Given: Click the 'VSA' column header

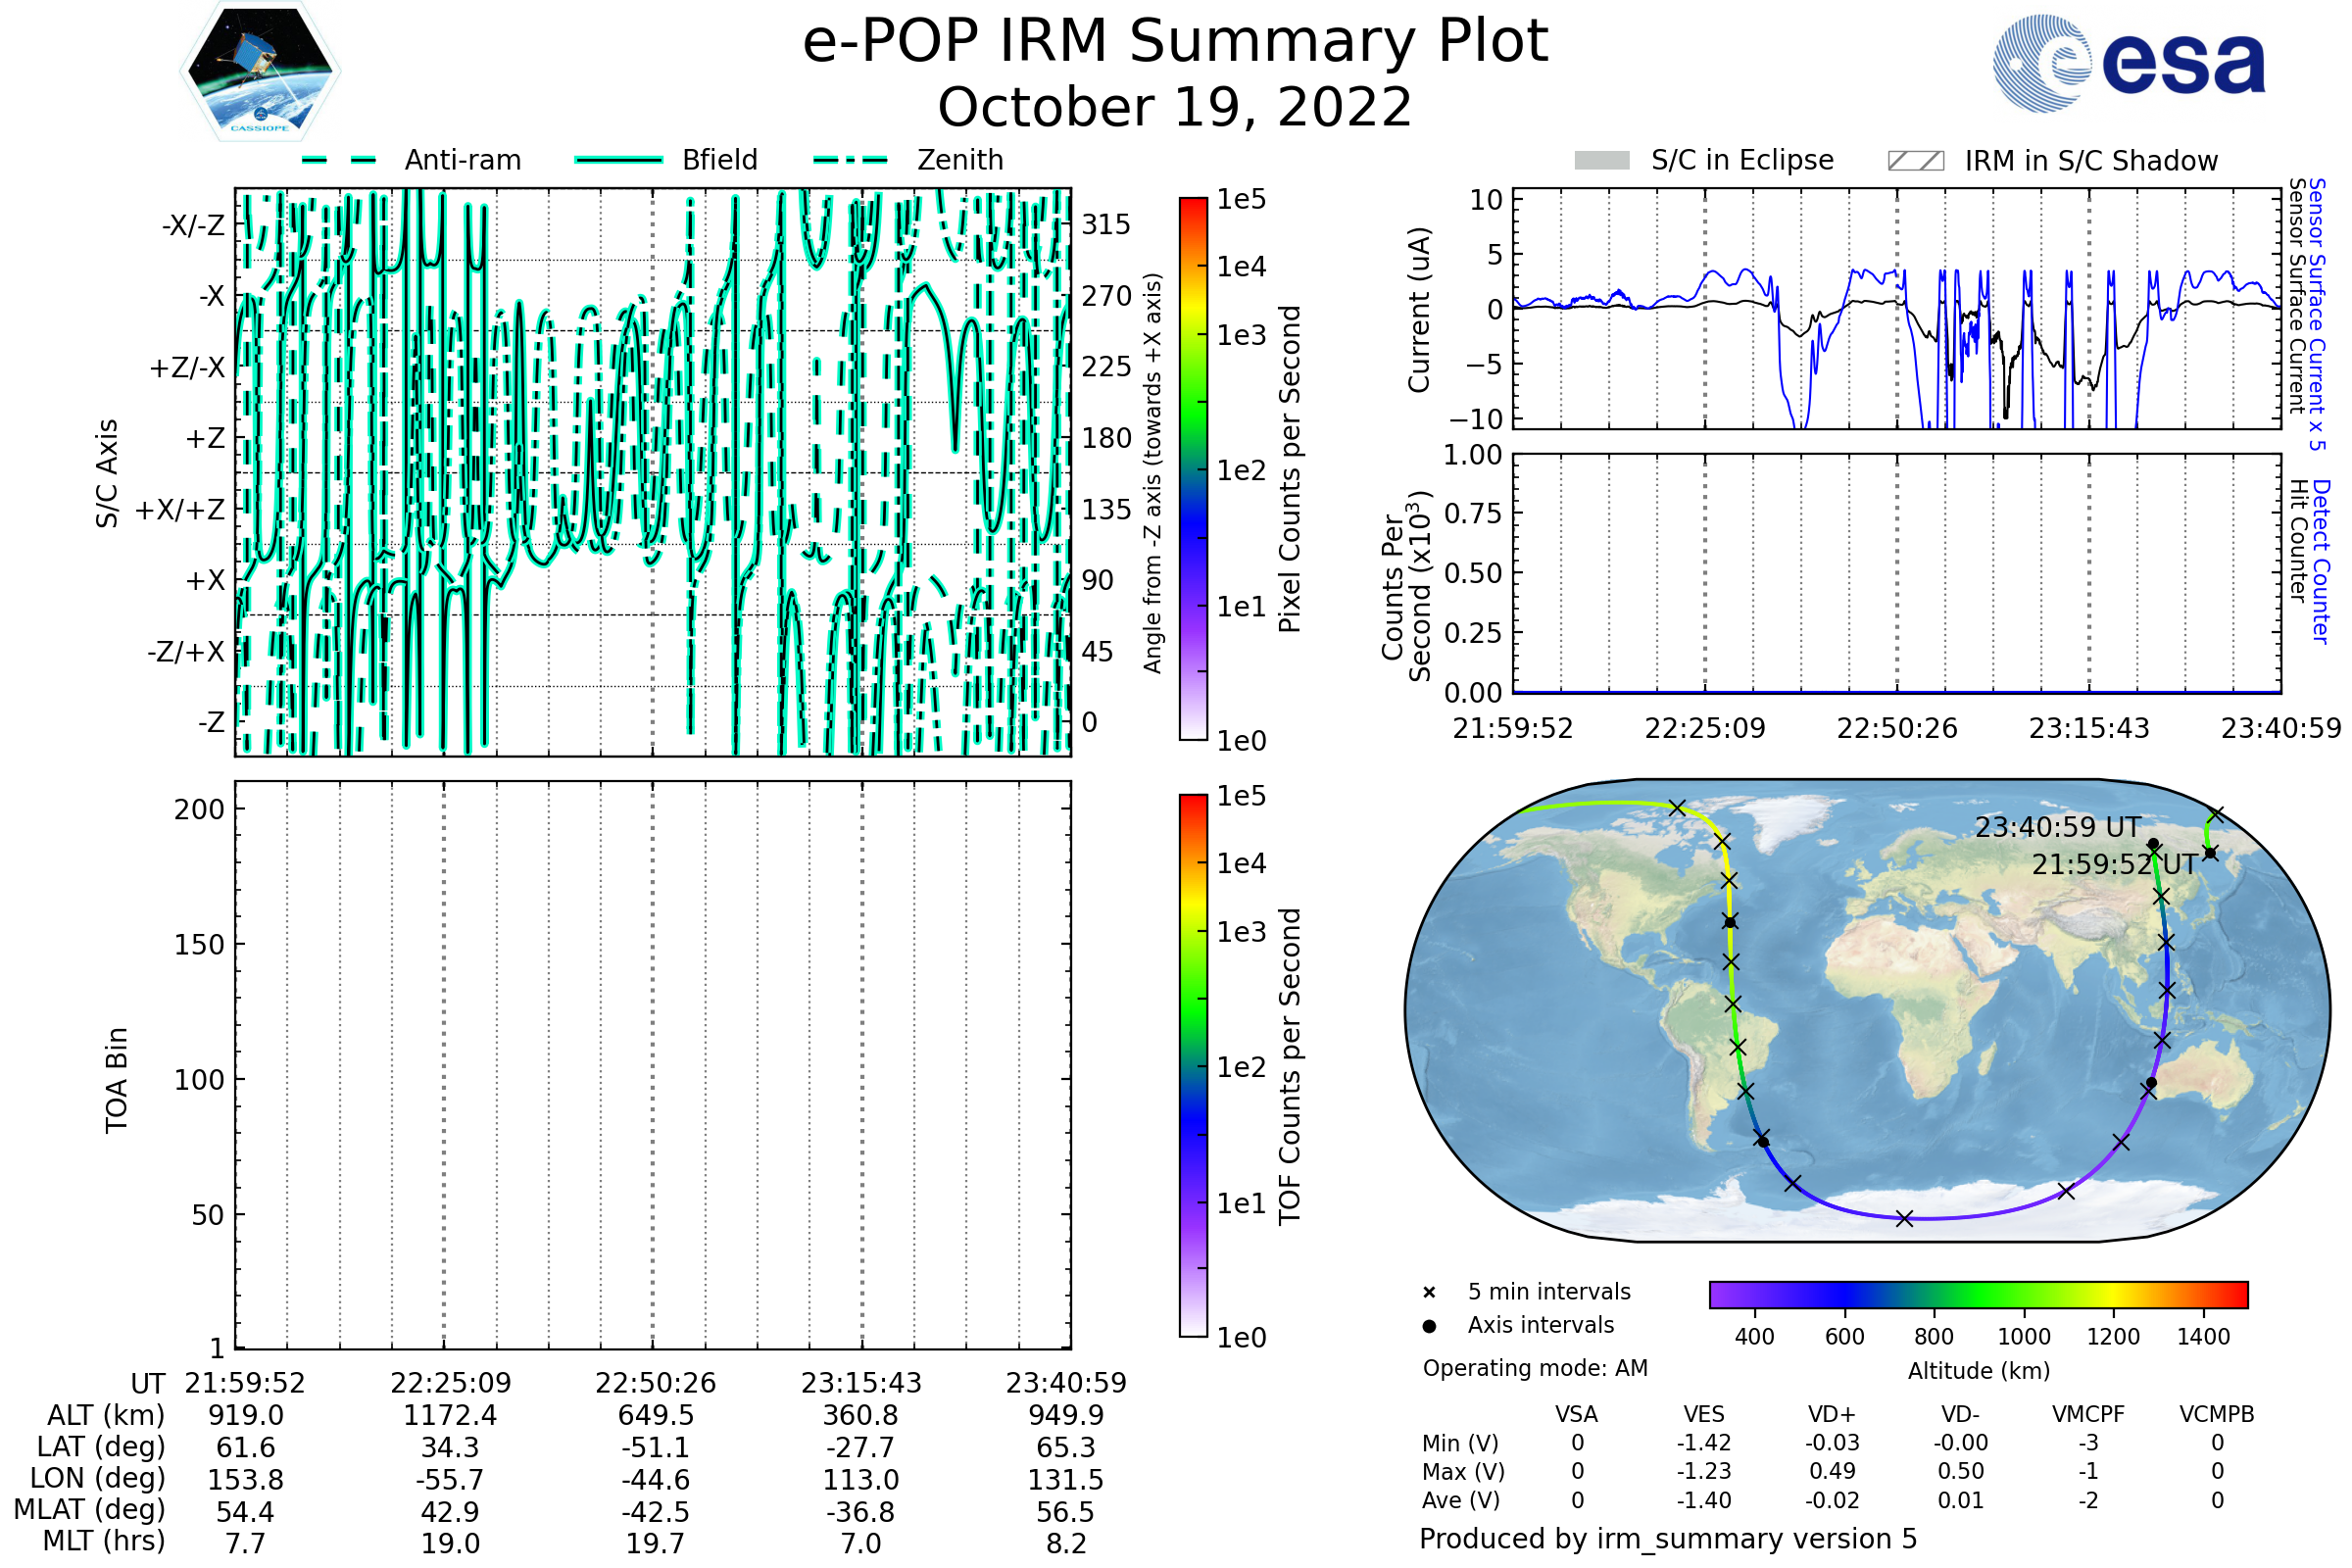Looking at the screenshot, I should [x=1577, y=1415].
